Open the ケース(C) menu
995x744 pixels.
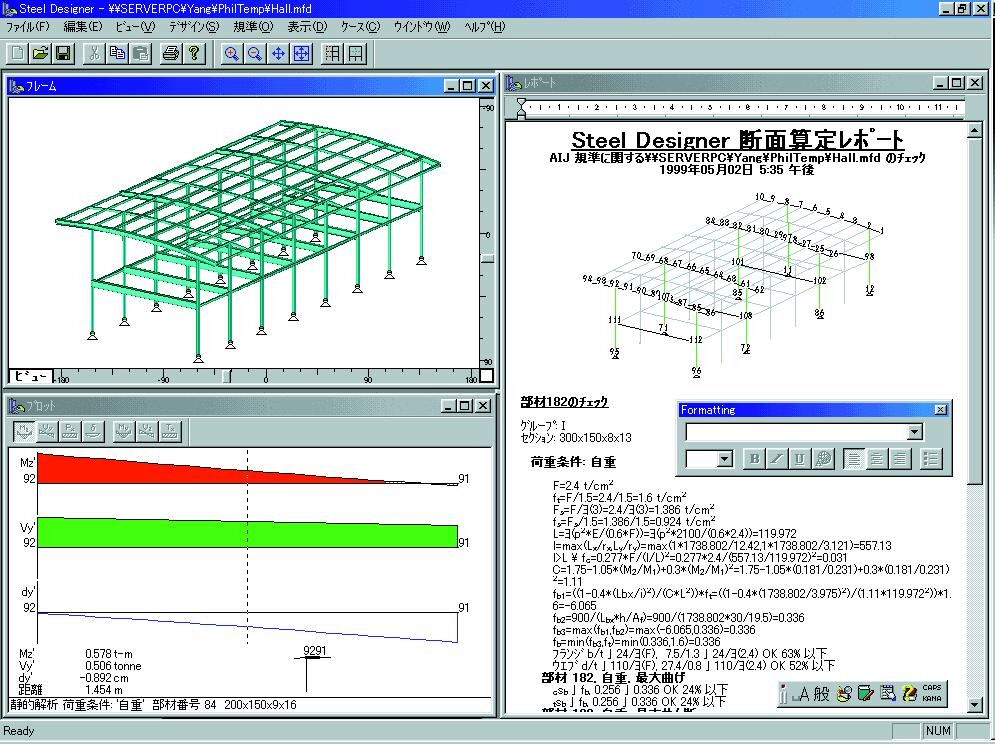pos(360,27)
